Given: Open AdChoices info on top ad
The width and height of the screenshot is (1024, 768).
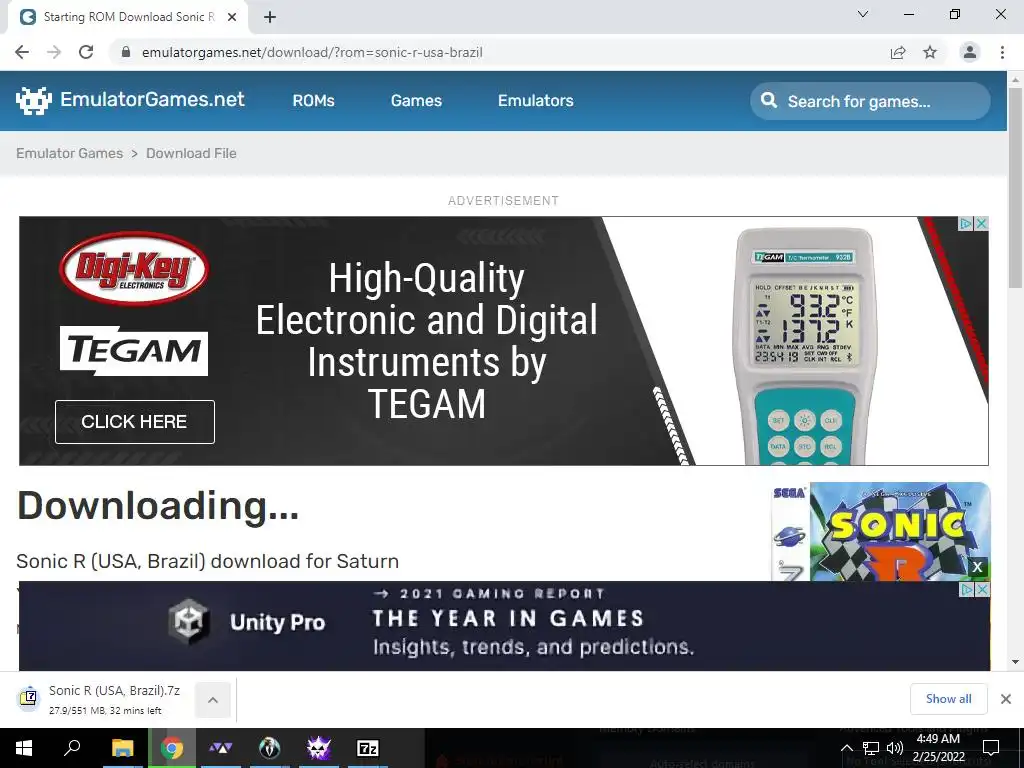Looking at the screenshot, I should [966, 223].
